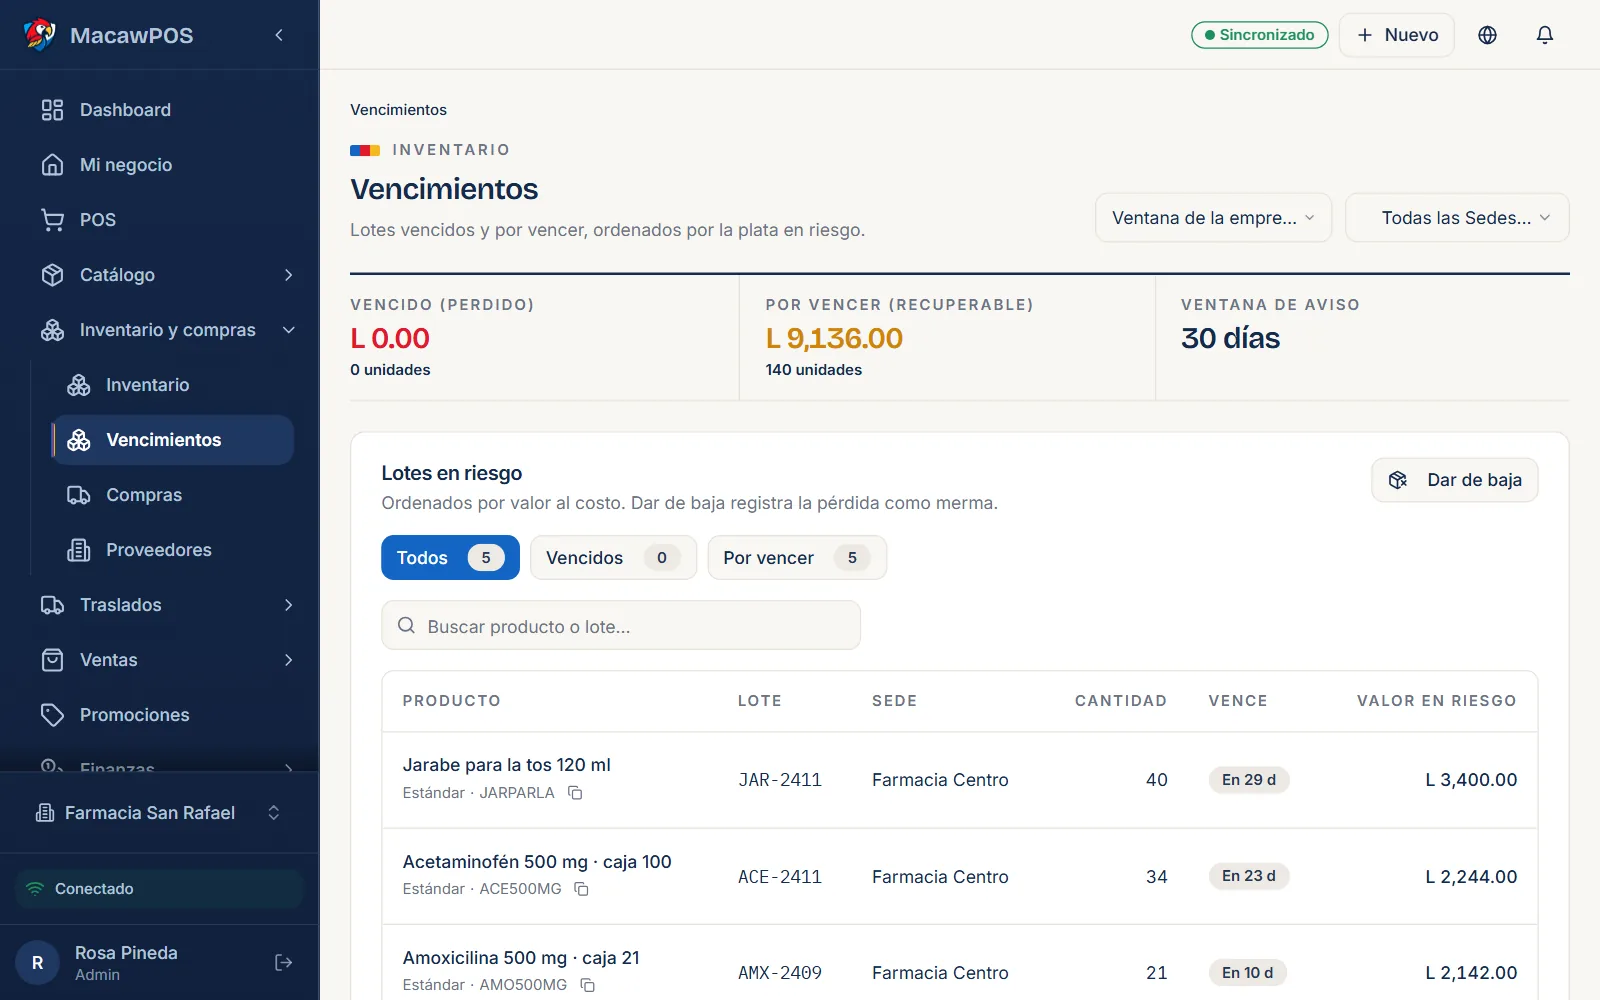Click the log out icon beside Rosa Pineda
This screenshot has width=1600, height=1000.
tap(284, 962)
